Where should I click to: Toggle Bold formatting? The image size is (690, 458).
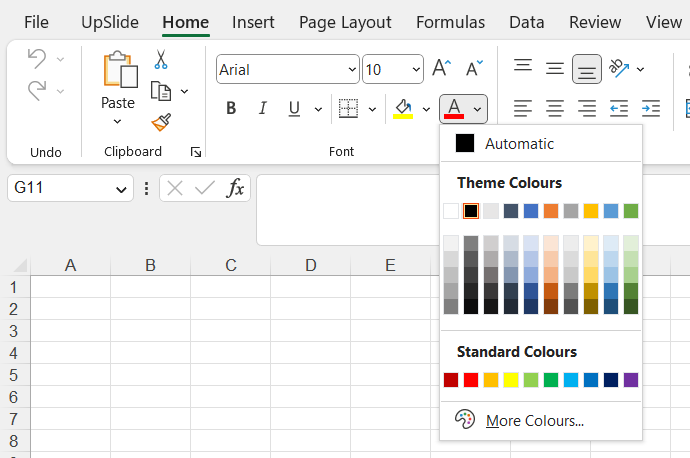pos(231,108)
